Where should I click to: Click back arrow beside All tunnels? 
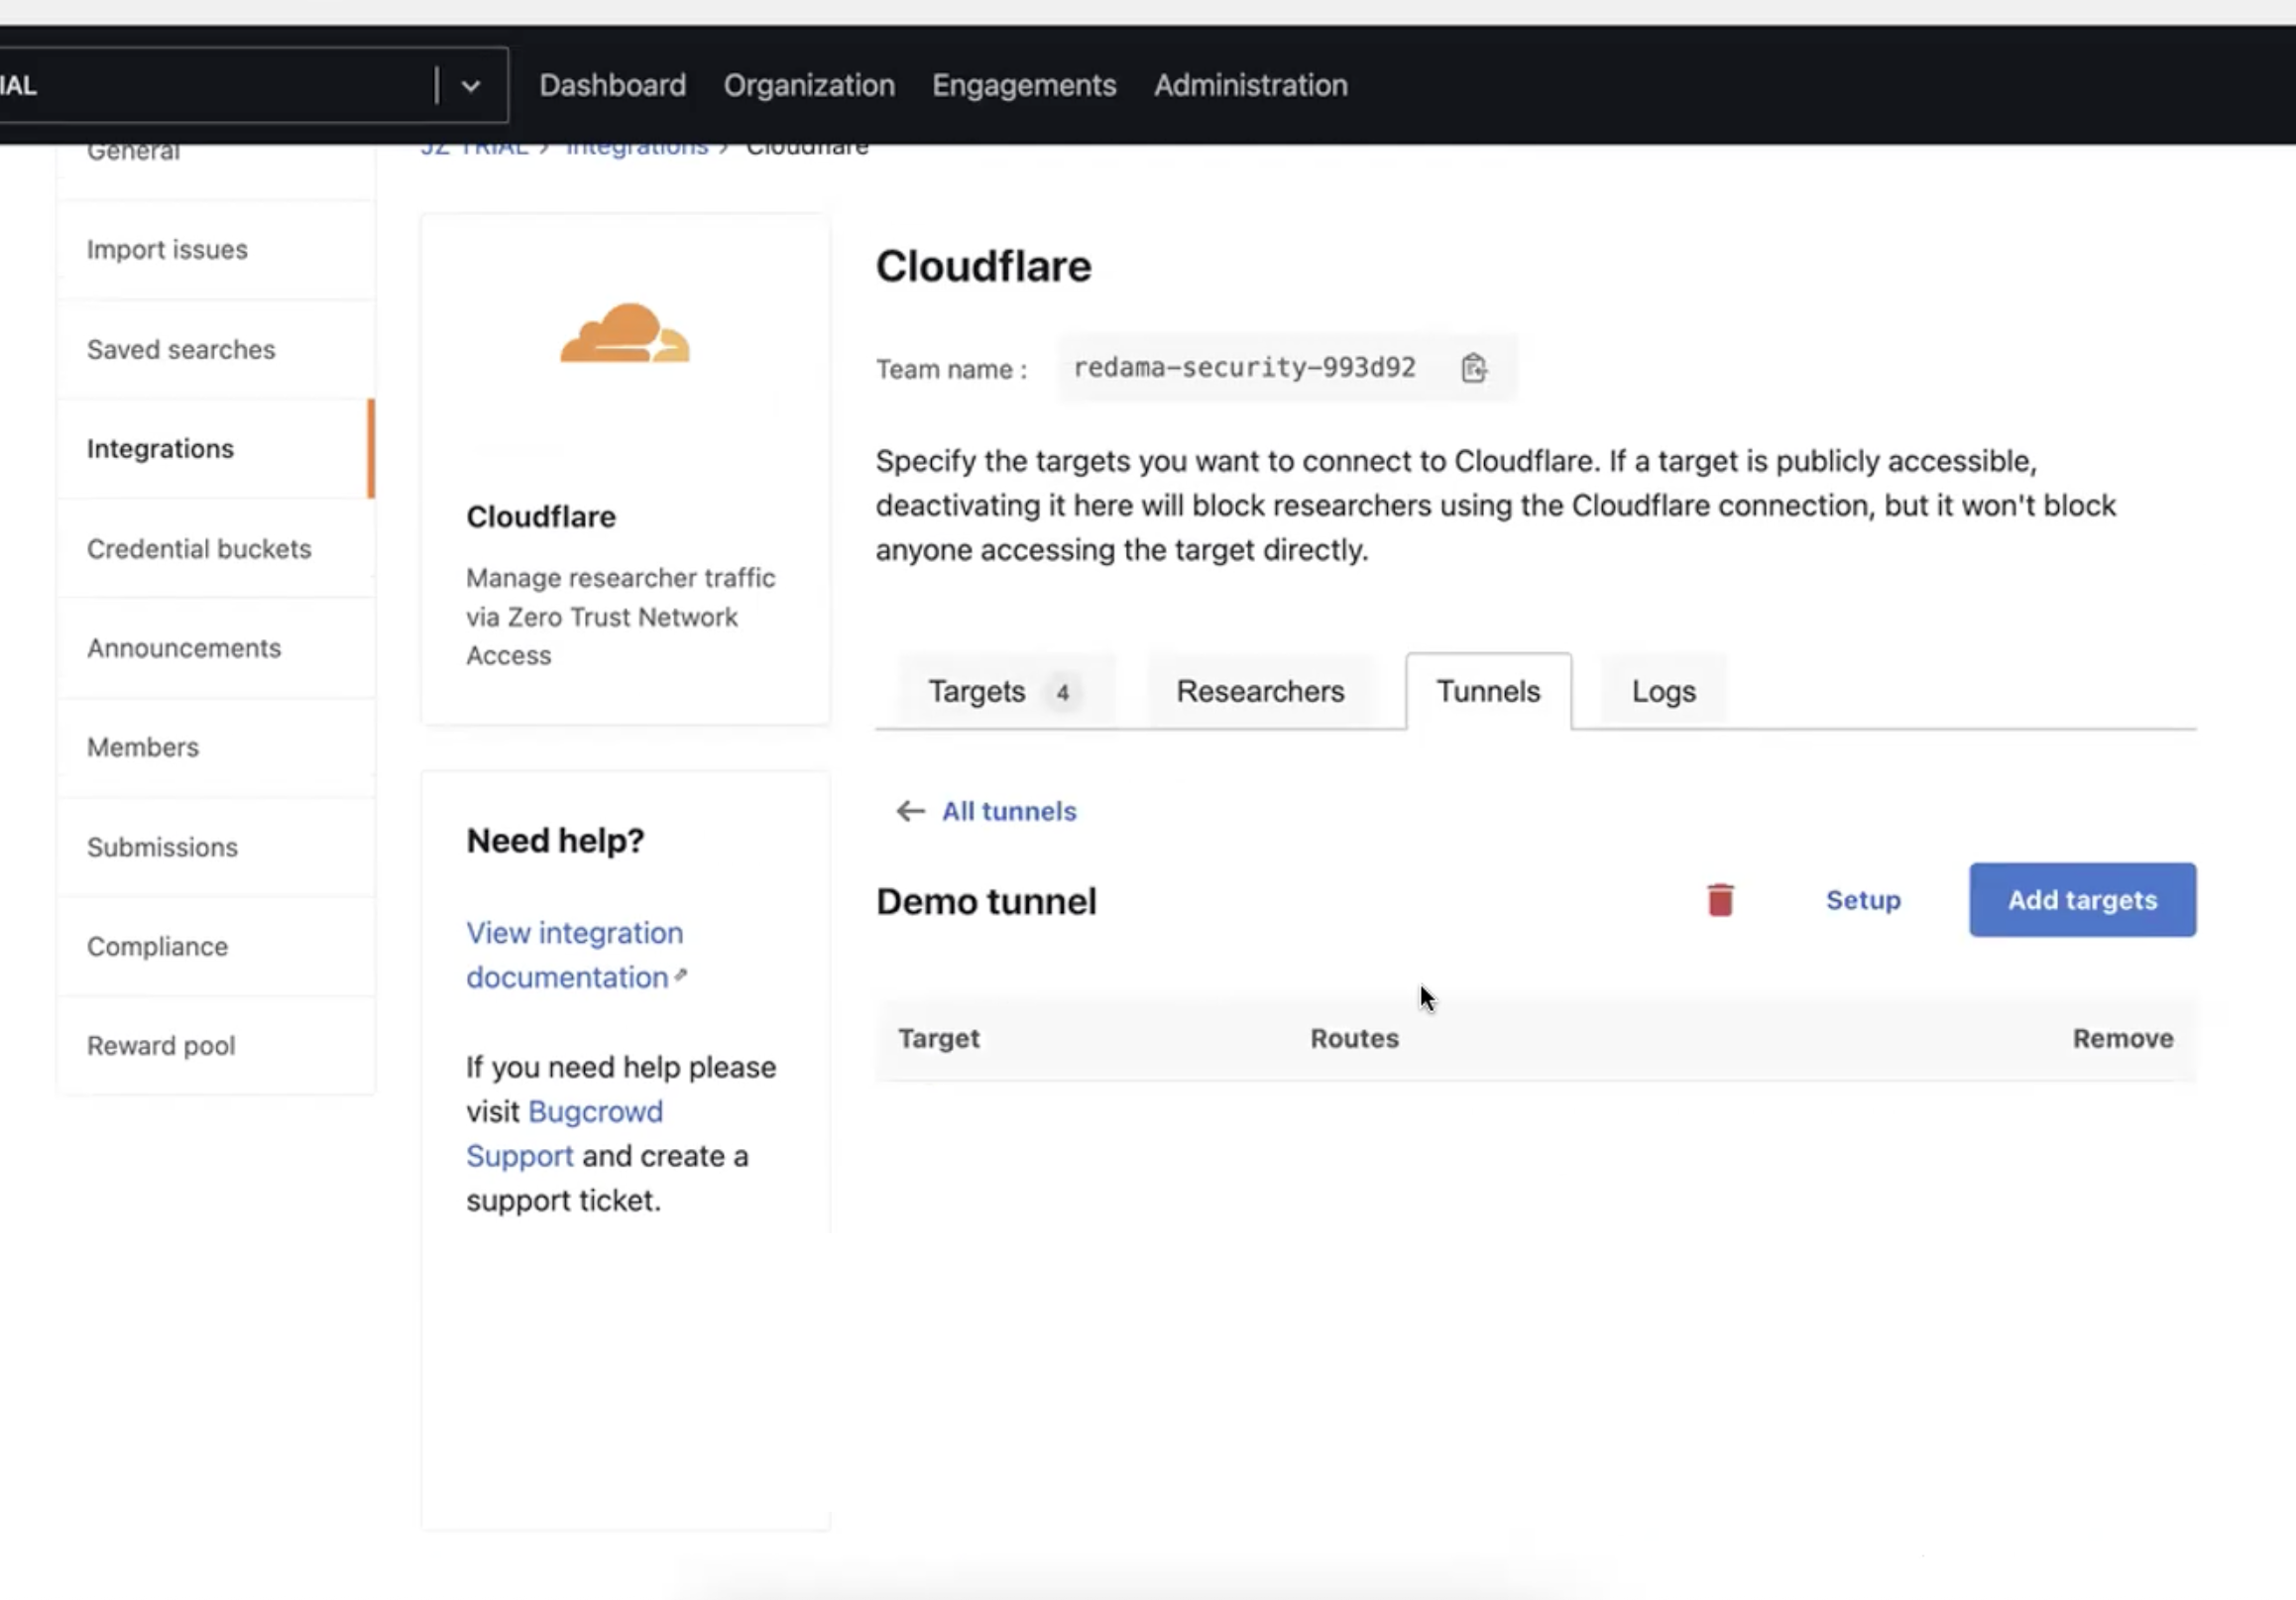pyautogui.click(x=910, y=811)
